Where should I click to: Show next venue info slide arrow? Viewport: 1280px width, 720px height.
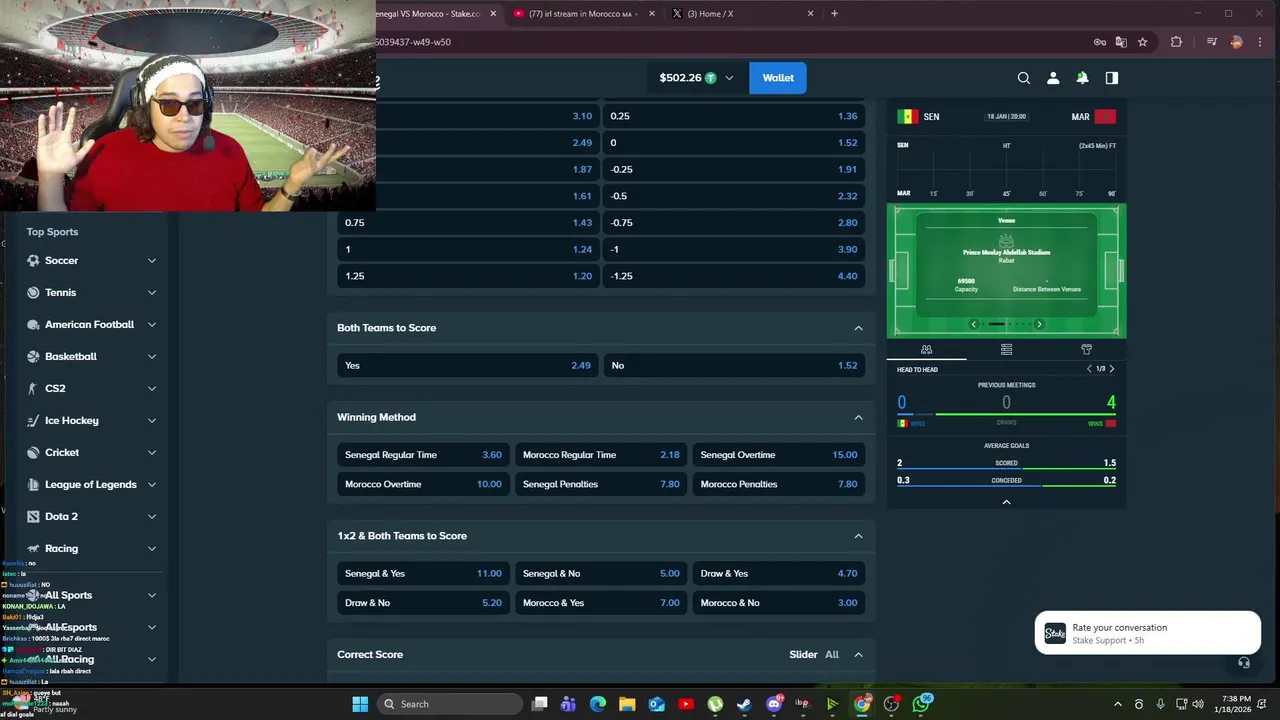click(x=1039, y=324)
